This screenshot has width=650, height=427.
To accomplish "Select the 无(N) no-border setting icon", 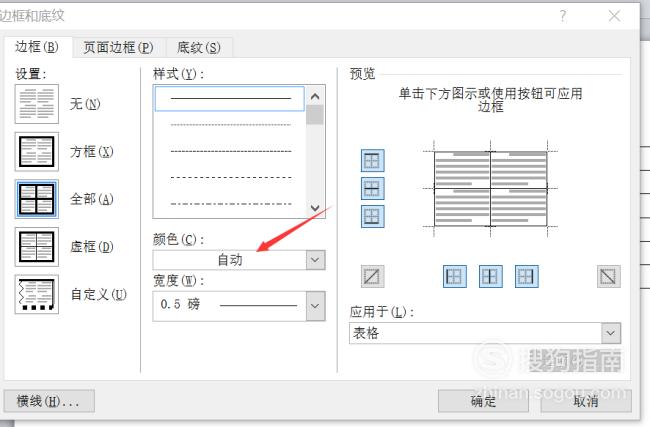I will tap(36, 104).
